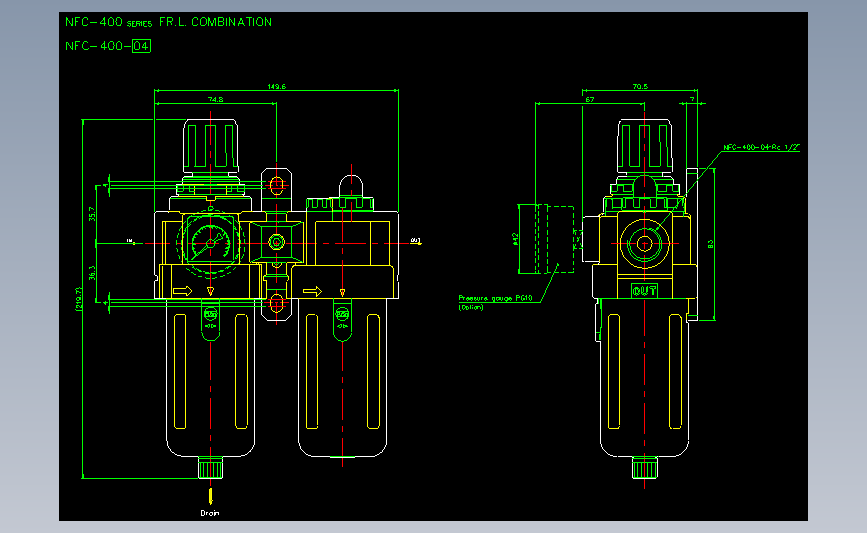Select the title text 'NFC-400 SERIES FR.L. COMBINATION'
Viewport: 867px width, 533px height.
[x=168, y=22]
